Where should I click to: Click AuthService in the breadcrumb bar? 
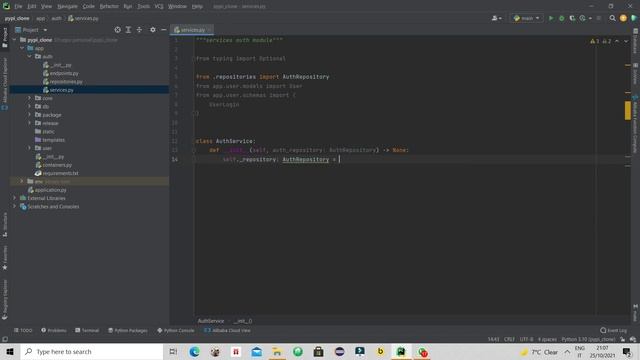pyautogui.click(x=211, y=321)
